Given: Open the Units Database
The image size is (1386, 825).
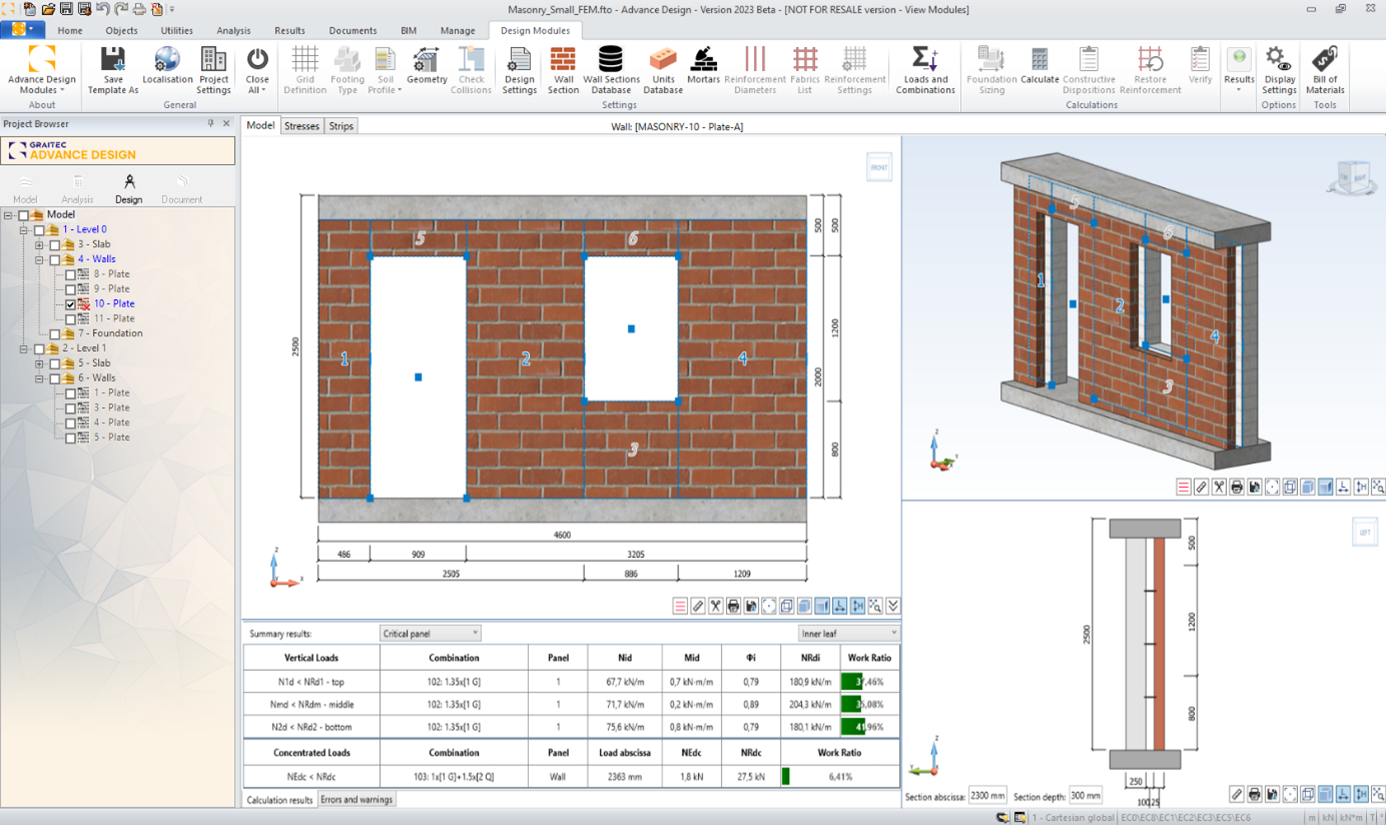Looking at the screenshot, I should click(662, 70).
